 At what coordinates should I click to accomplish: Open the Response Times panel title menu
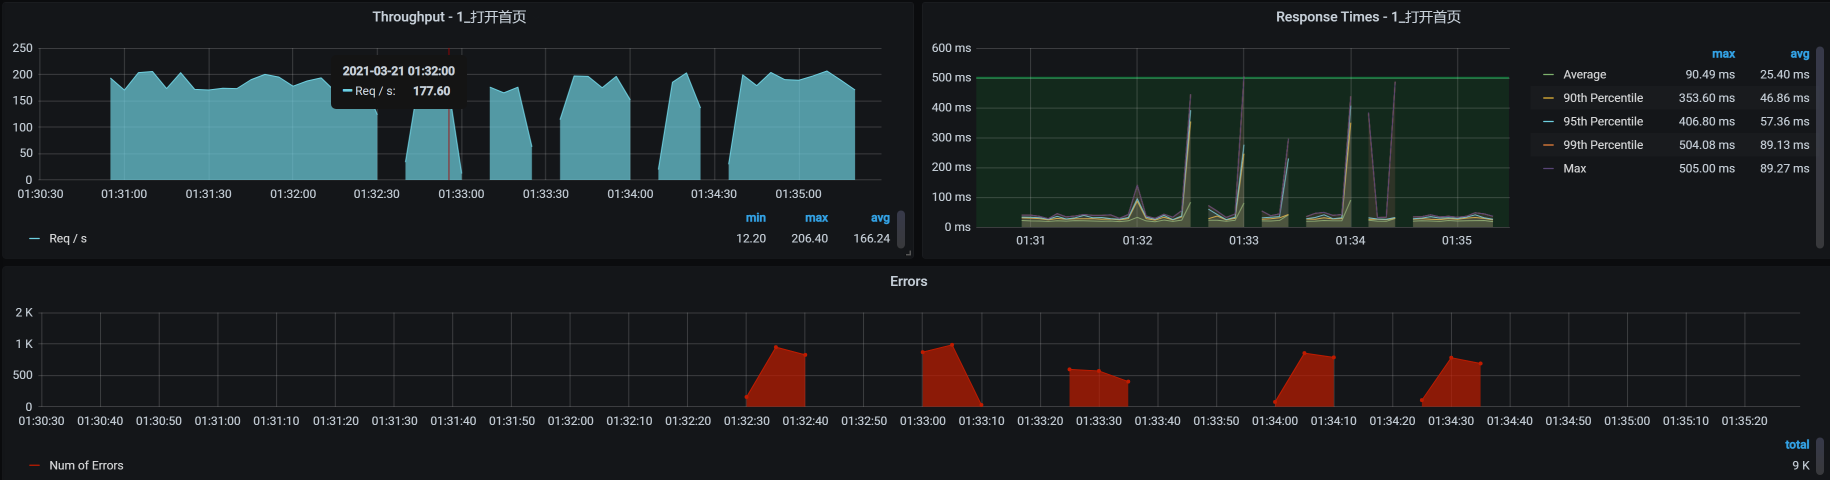[1367, 17]
